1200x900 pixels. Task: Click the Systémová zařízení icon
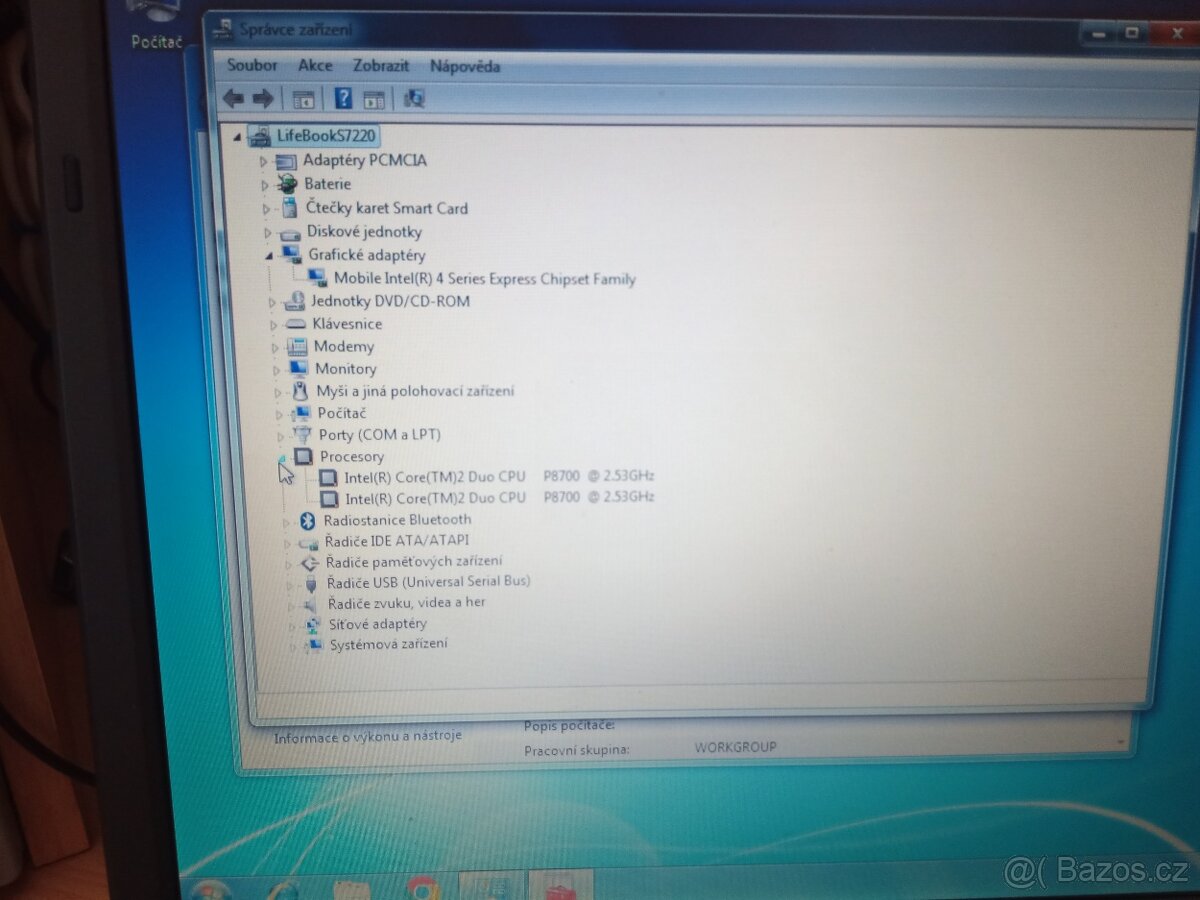click(x=314, y=645)
